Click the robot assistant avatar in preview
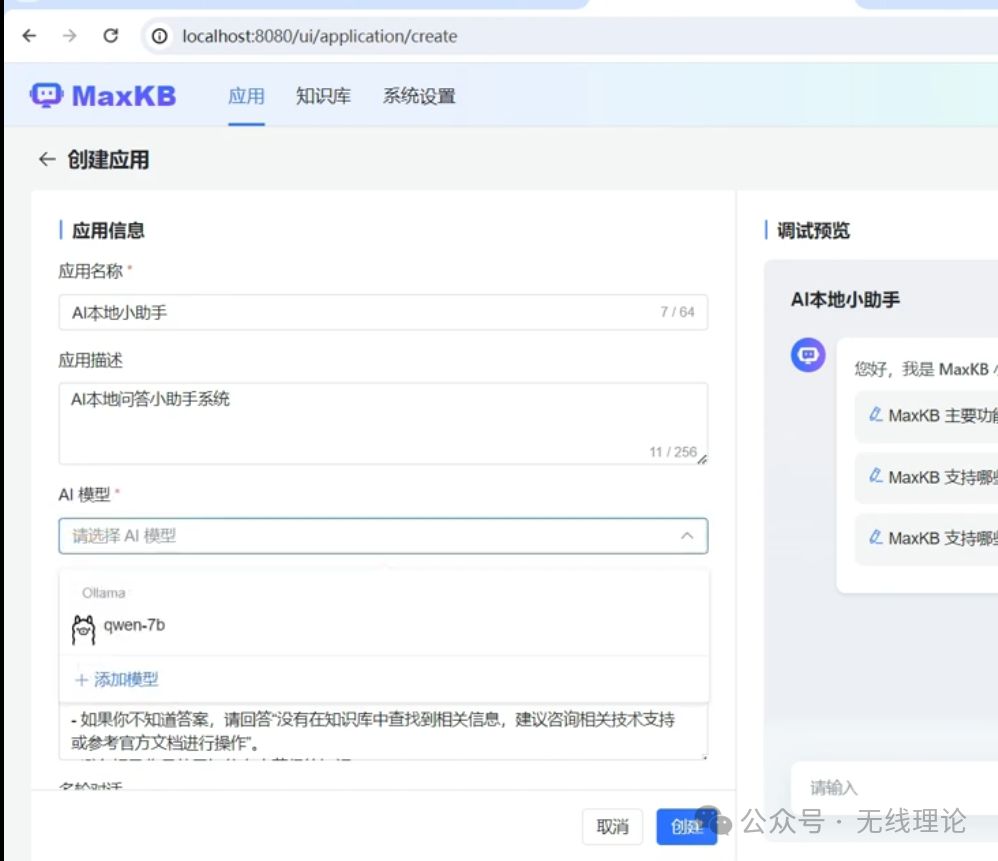The width and height of the screenshot is (998, 861). 807,355
